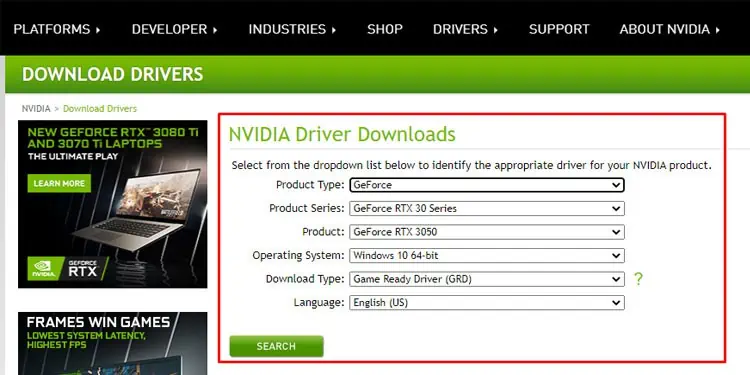Click the Frames Win Games banner

coord(113,343)
